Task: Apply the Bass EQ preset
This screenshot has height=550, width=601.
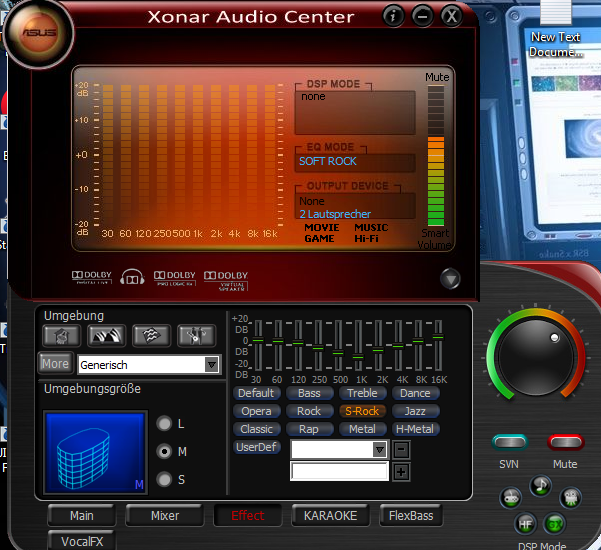Action: point(309,393)
